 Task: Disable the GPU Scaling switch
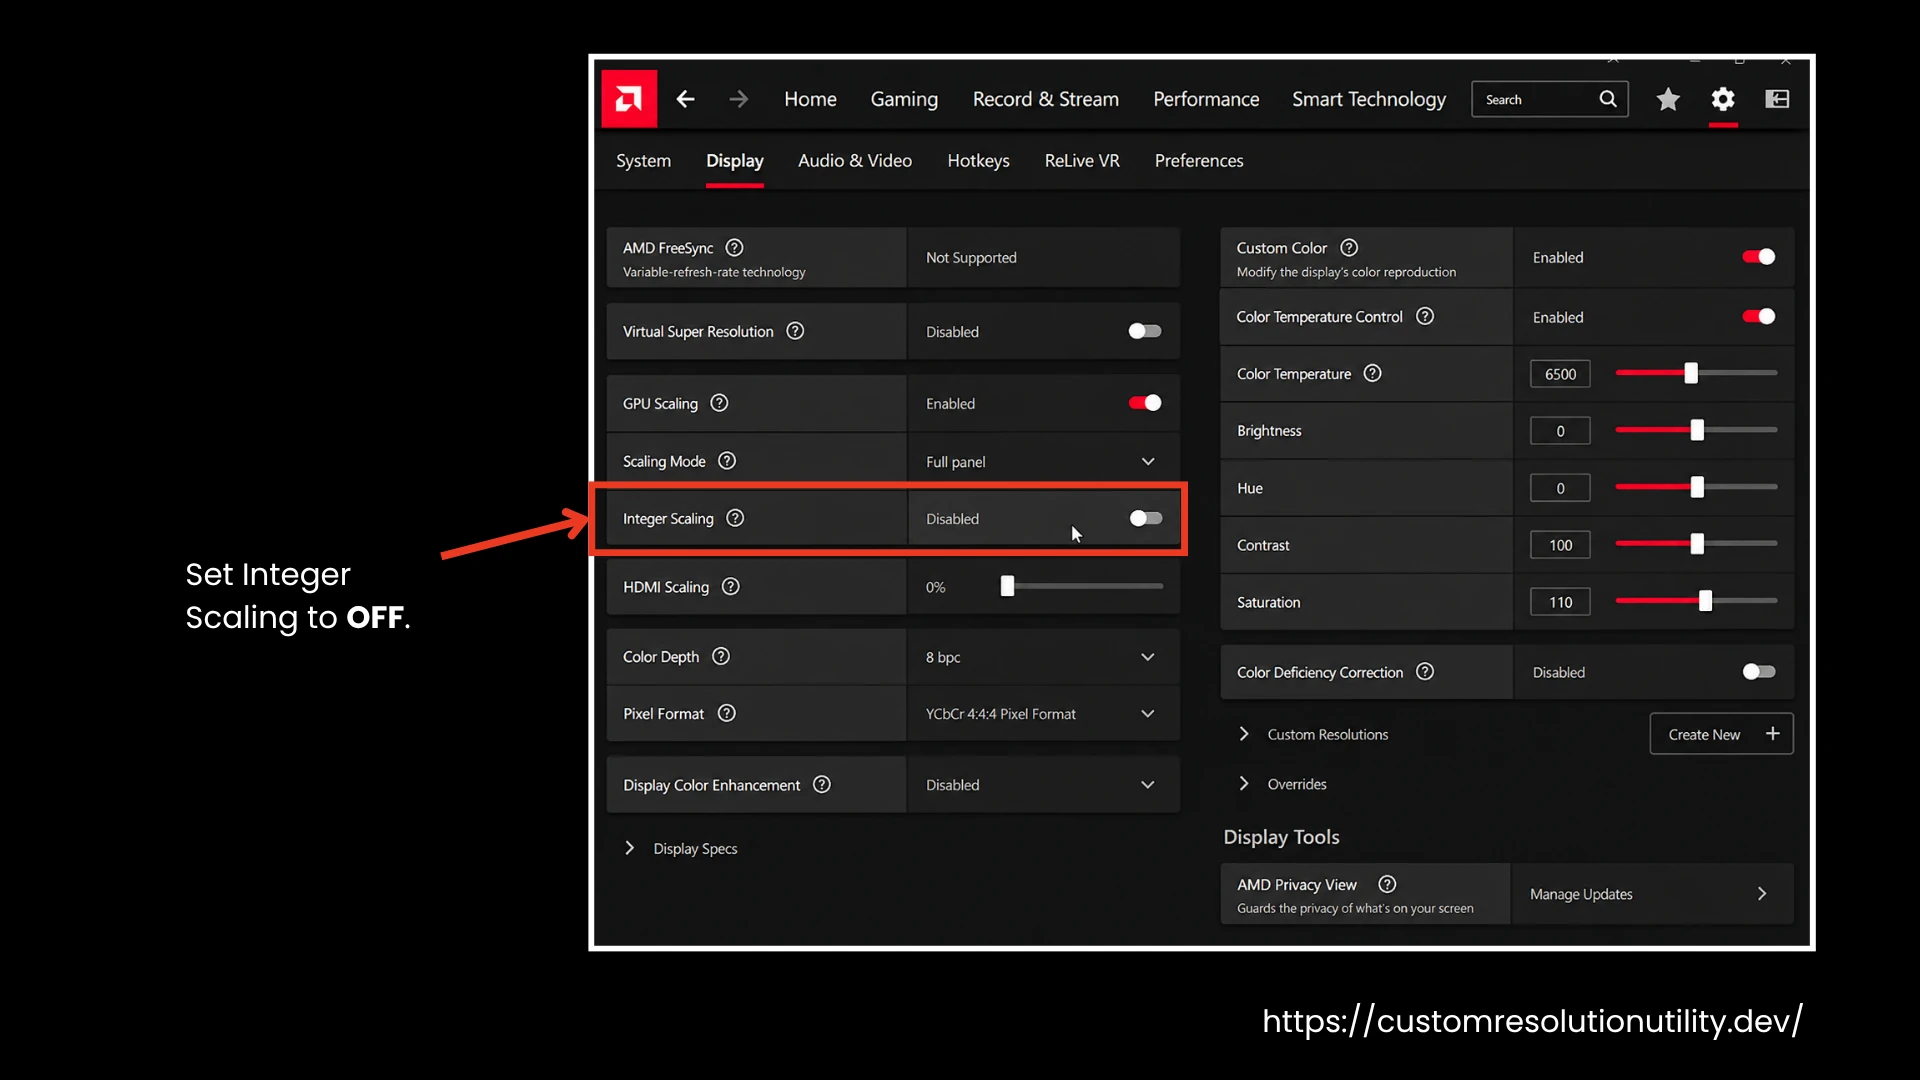point(1145,403)
